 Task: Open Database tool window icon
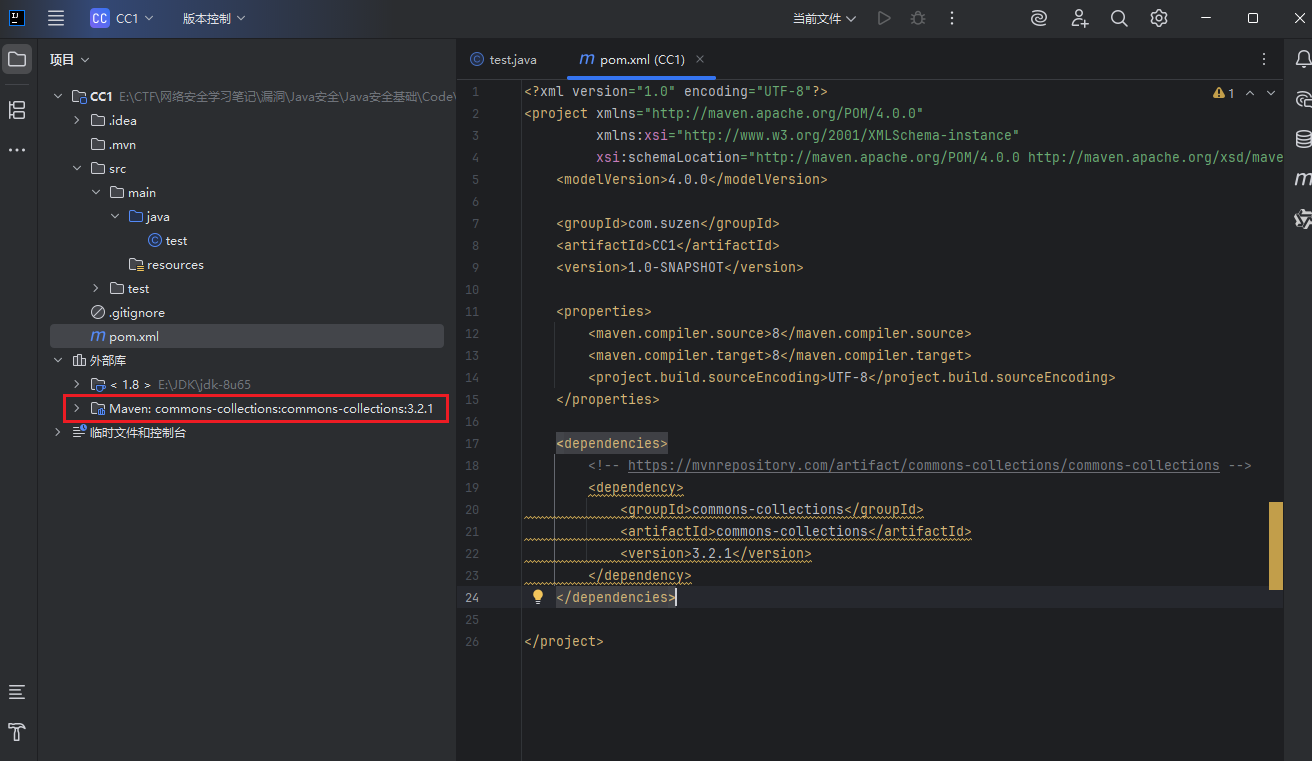click(x=1303, y=139)
